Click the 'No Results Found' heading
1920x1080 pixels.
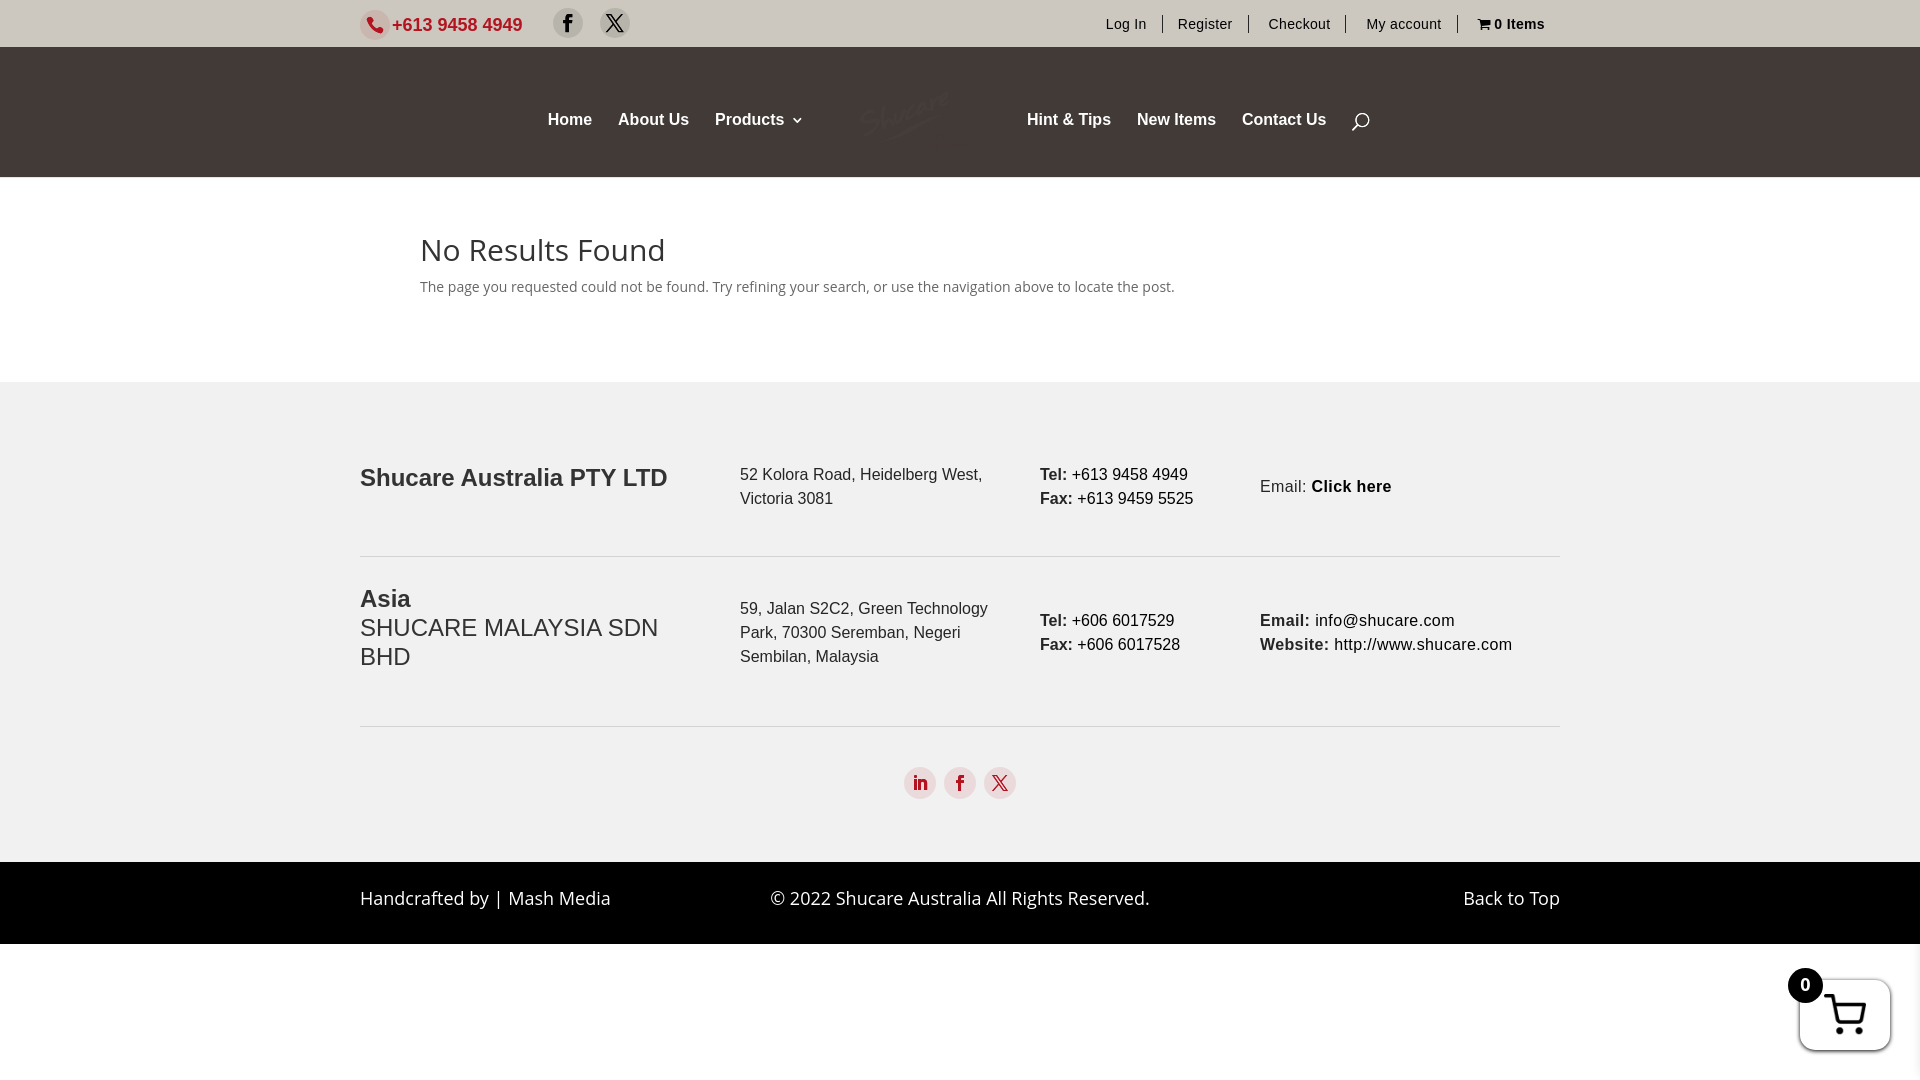[x=542, y=250]
